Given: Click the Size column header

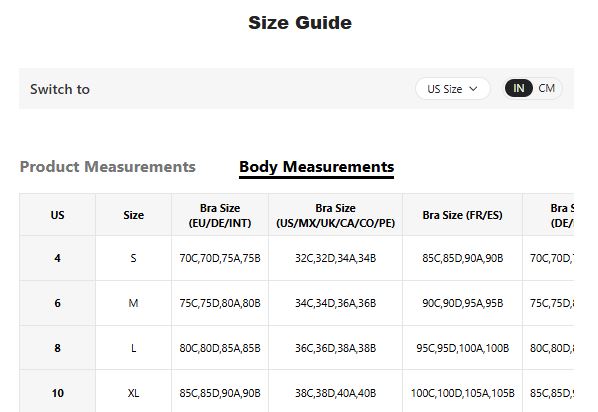Looking at the screenshot, I should click(133, 215).
